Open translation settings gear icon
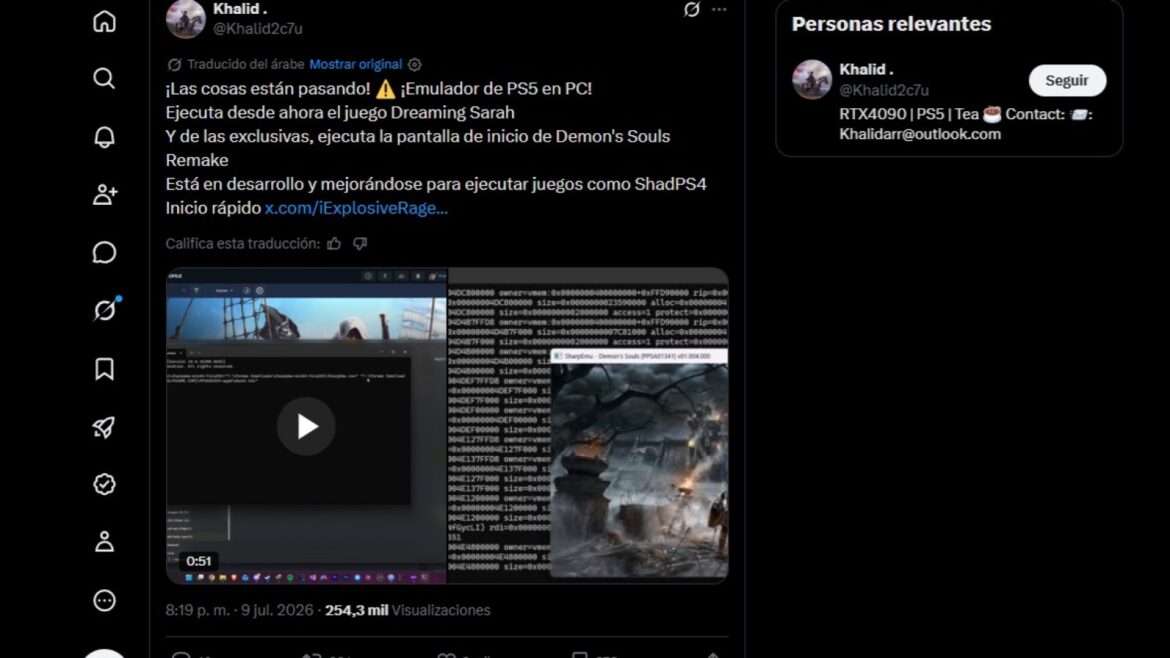 pos(415,64)
